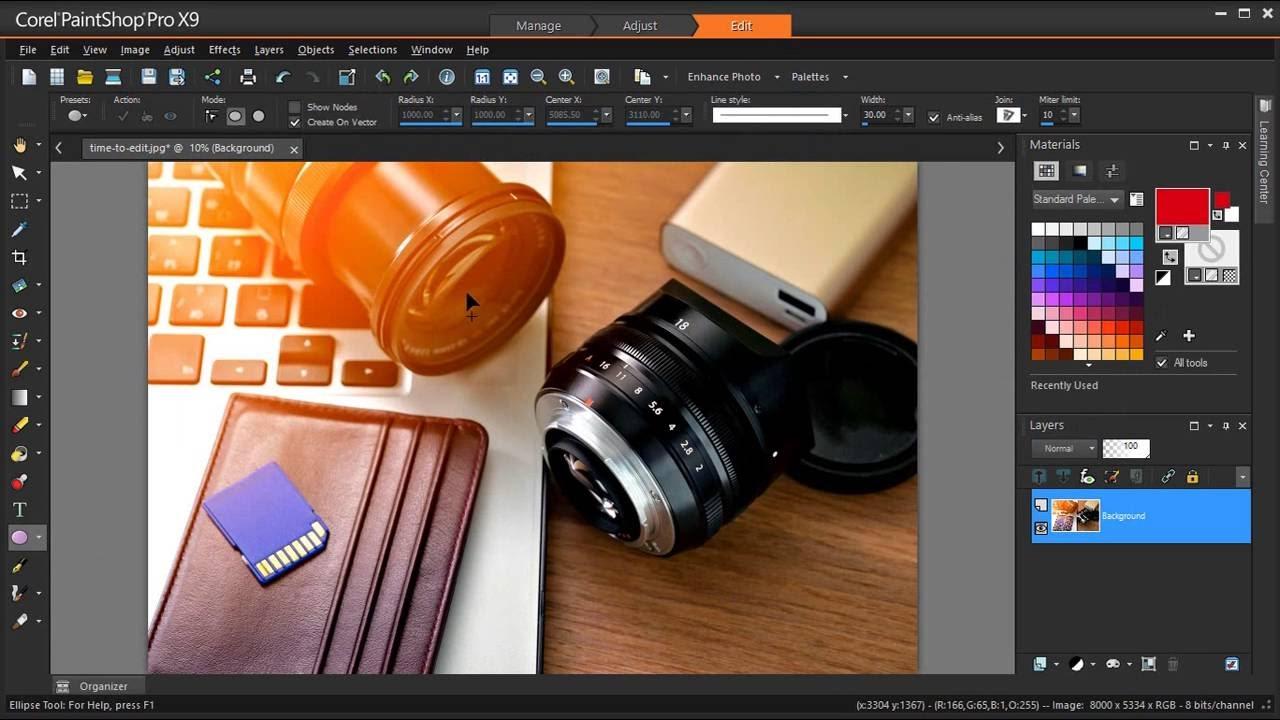Select the Text tool
The image size is (1280, 720).
click(x=18, y=509)
